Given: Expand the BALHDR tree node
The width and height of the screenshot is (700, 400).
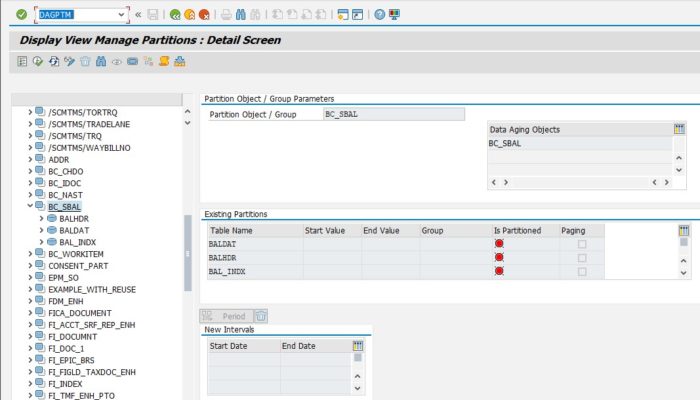Looking at the screenshot, I should (x=42, y=218).
